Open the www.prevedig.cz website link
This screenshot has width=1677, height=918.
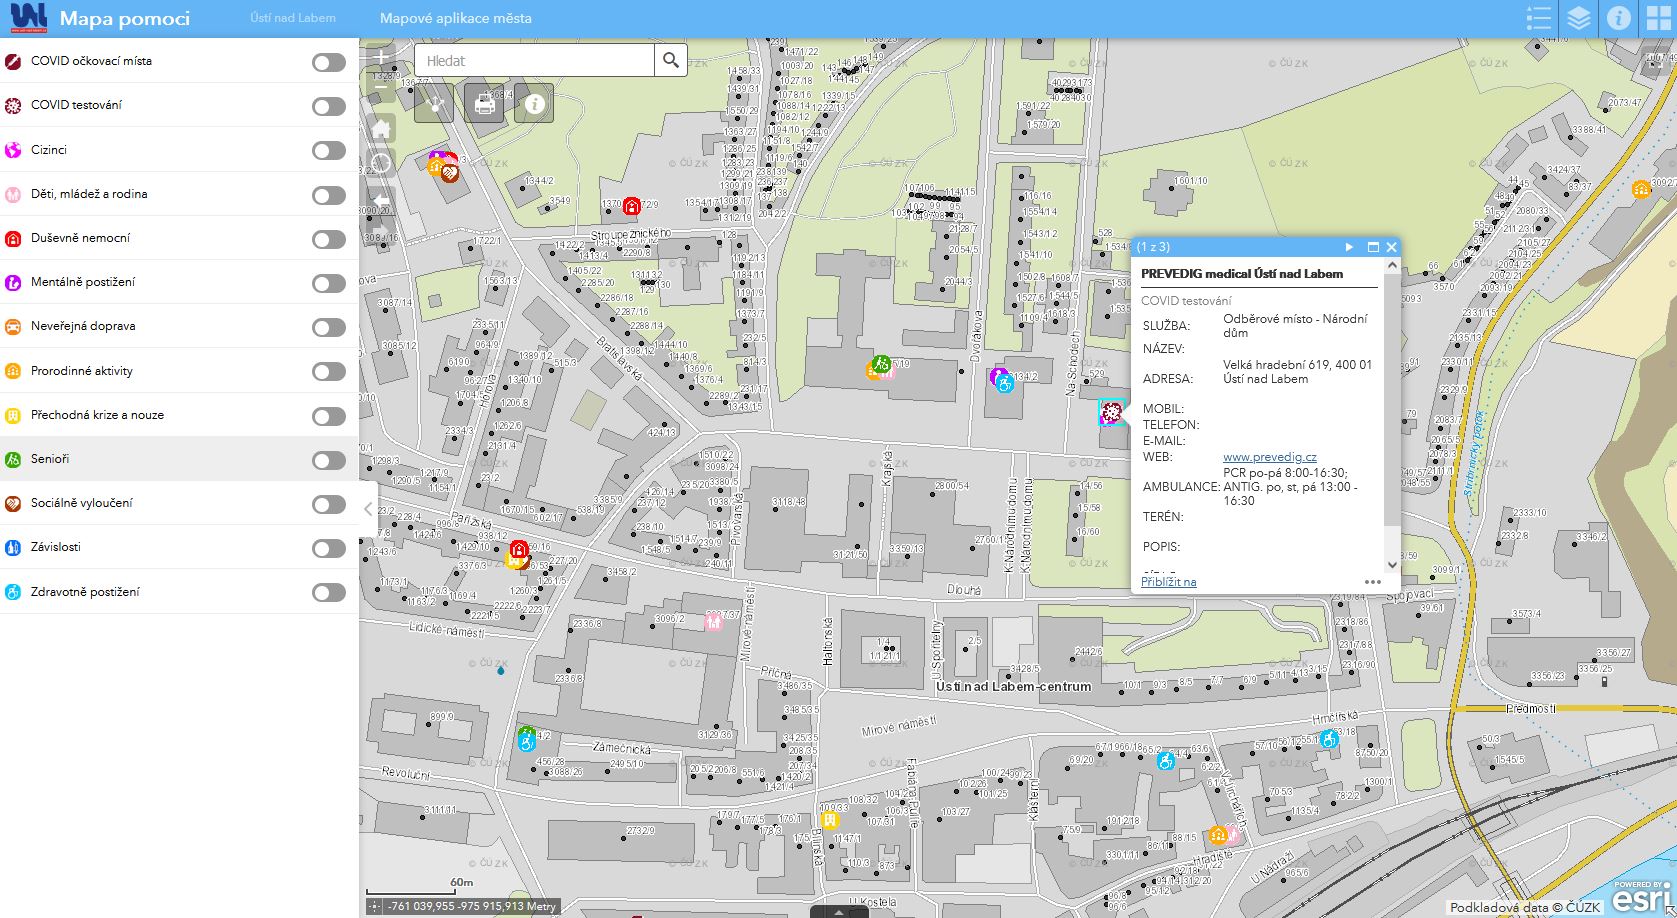pos(1269,457)
